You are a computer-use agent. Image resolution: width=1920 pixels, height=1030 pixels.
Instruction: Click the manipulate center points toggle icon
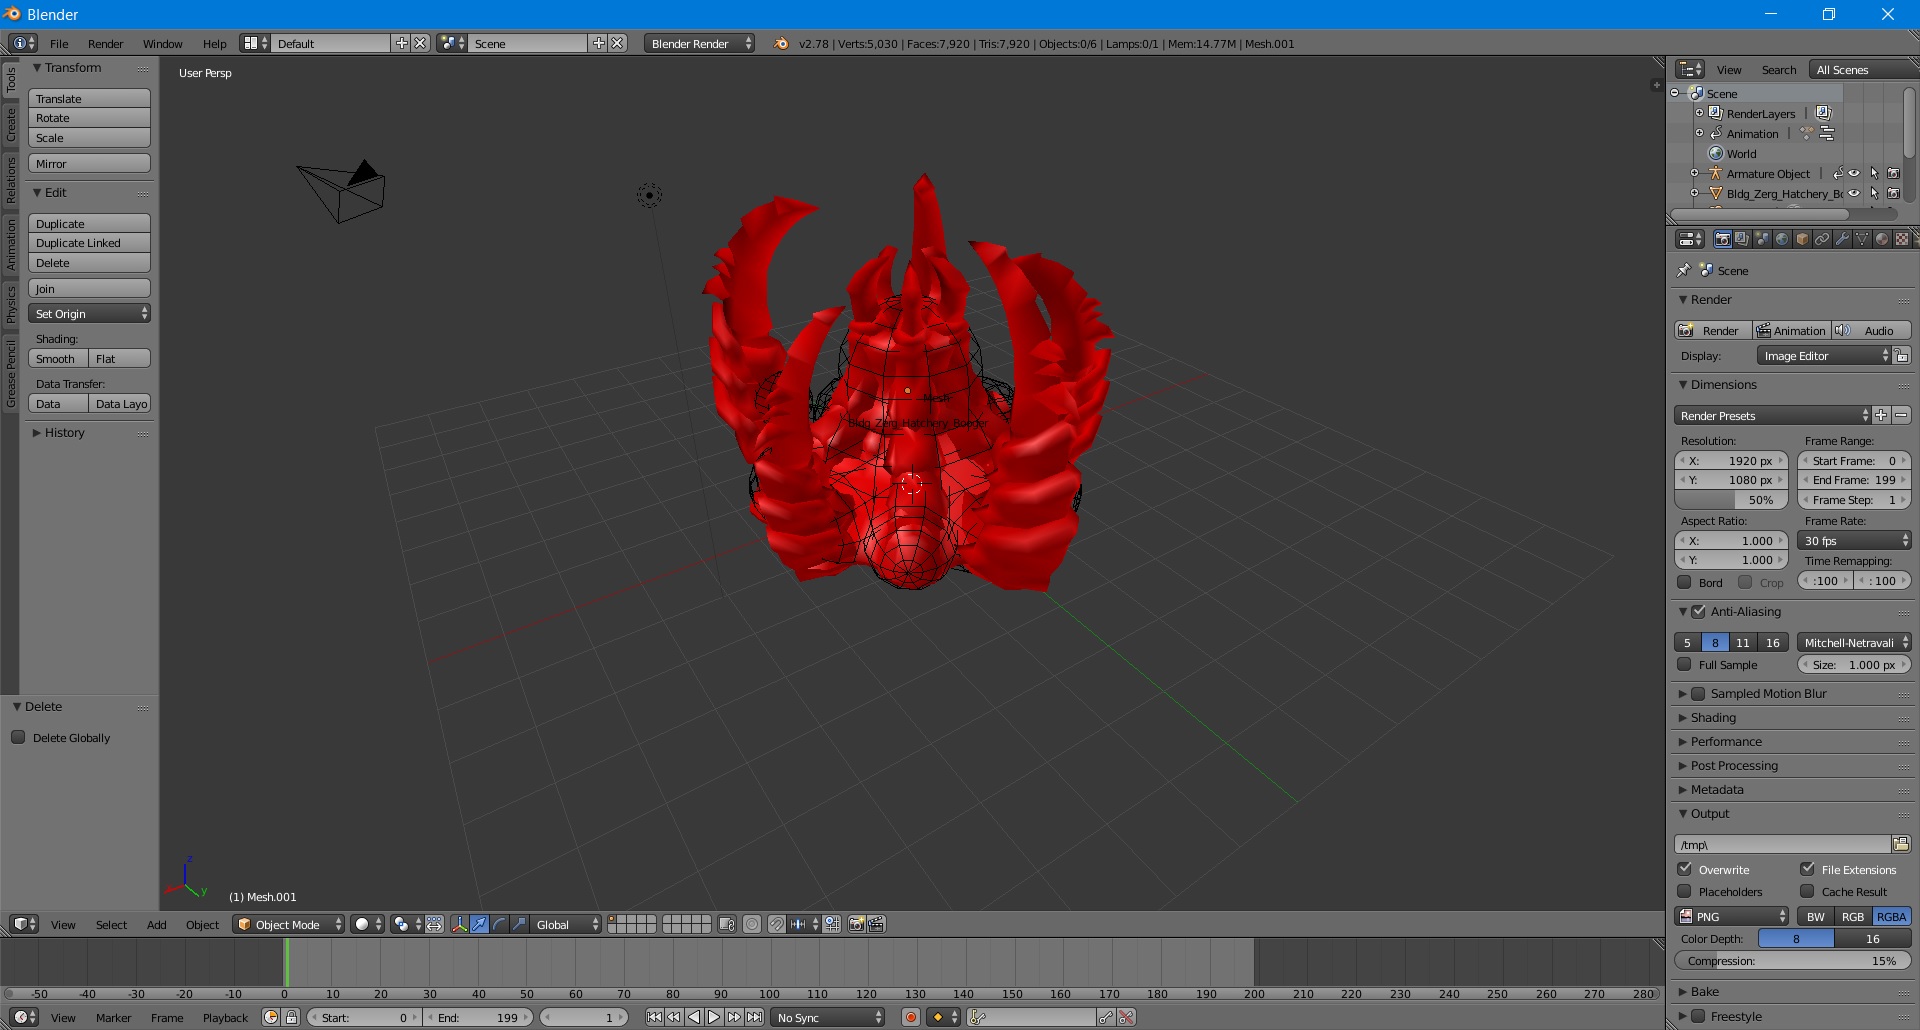(x=435, y=924)
